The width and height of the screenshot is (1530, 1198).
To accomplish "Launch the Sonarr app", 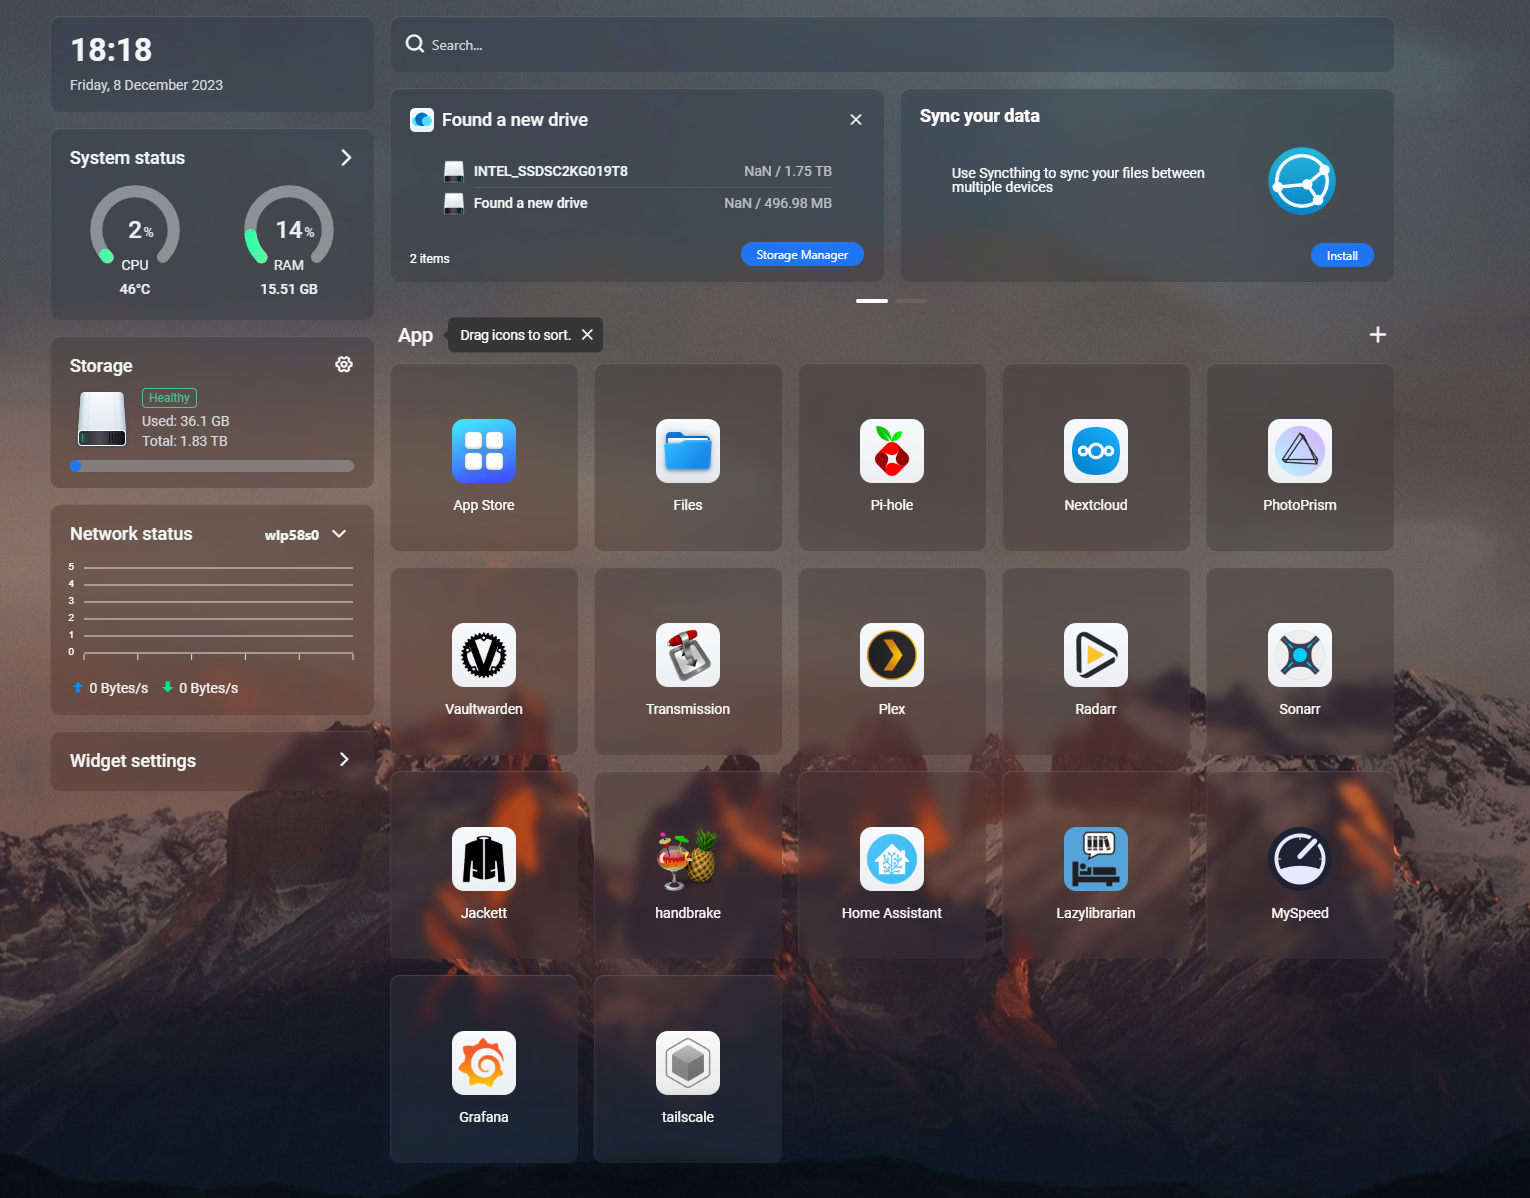I will [1300, 655].
